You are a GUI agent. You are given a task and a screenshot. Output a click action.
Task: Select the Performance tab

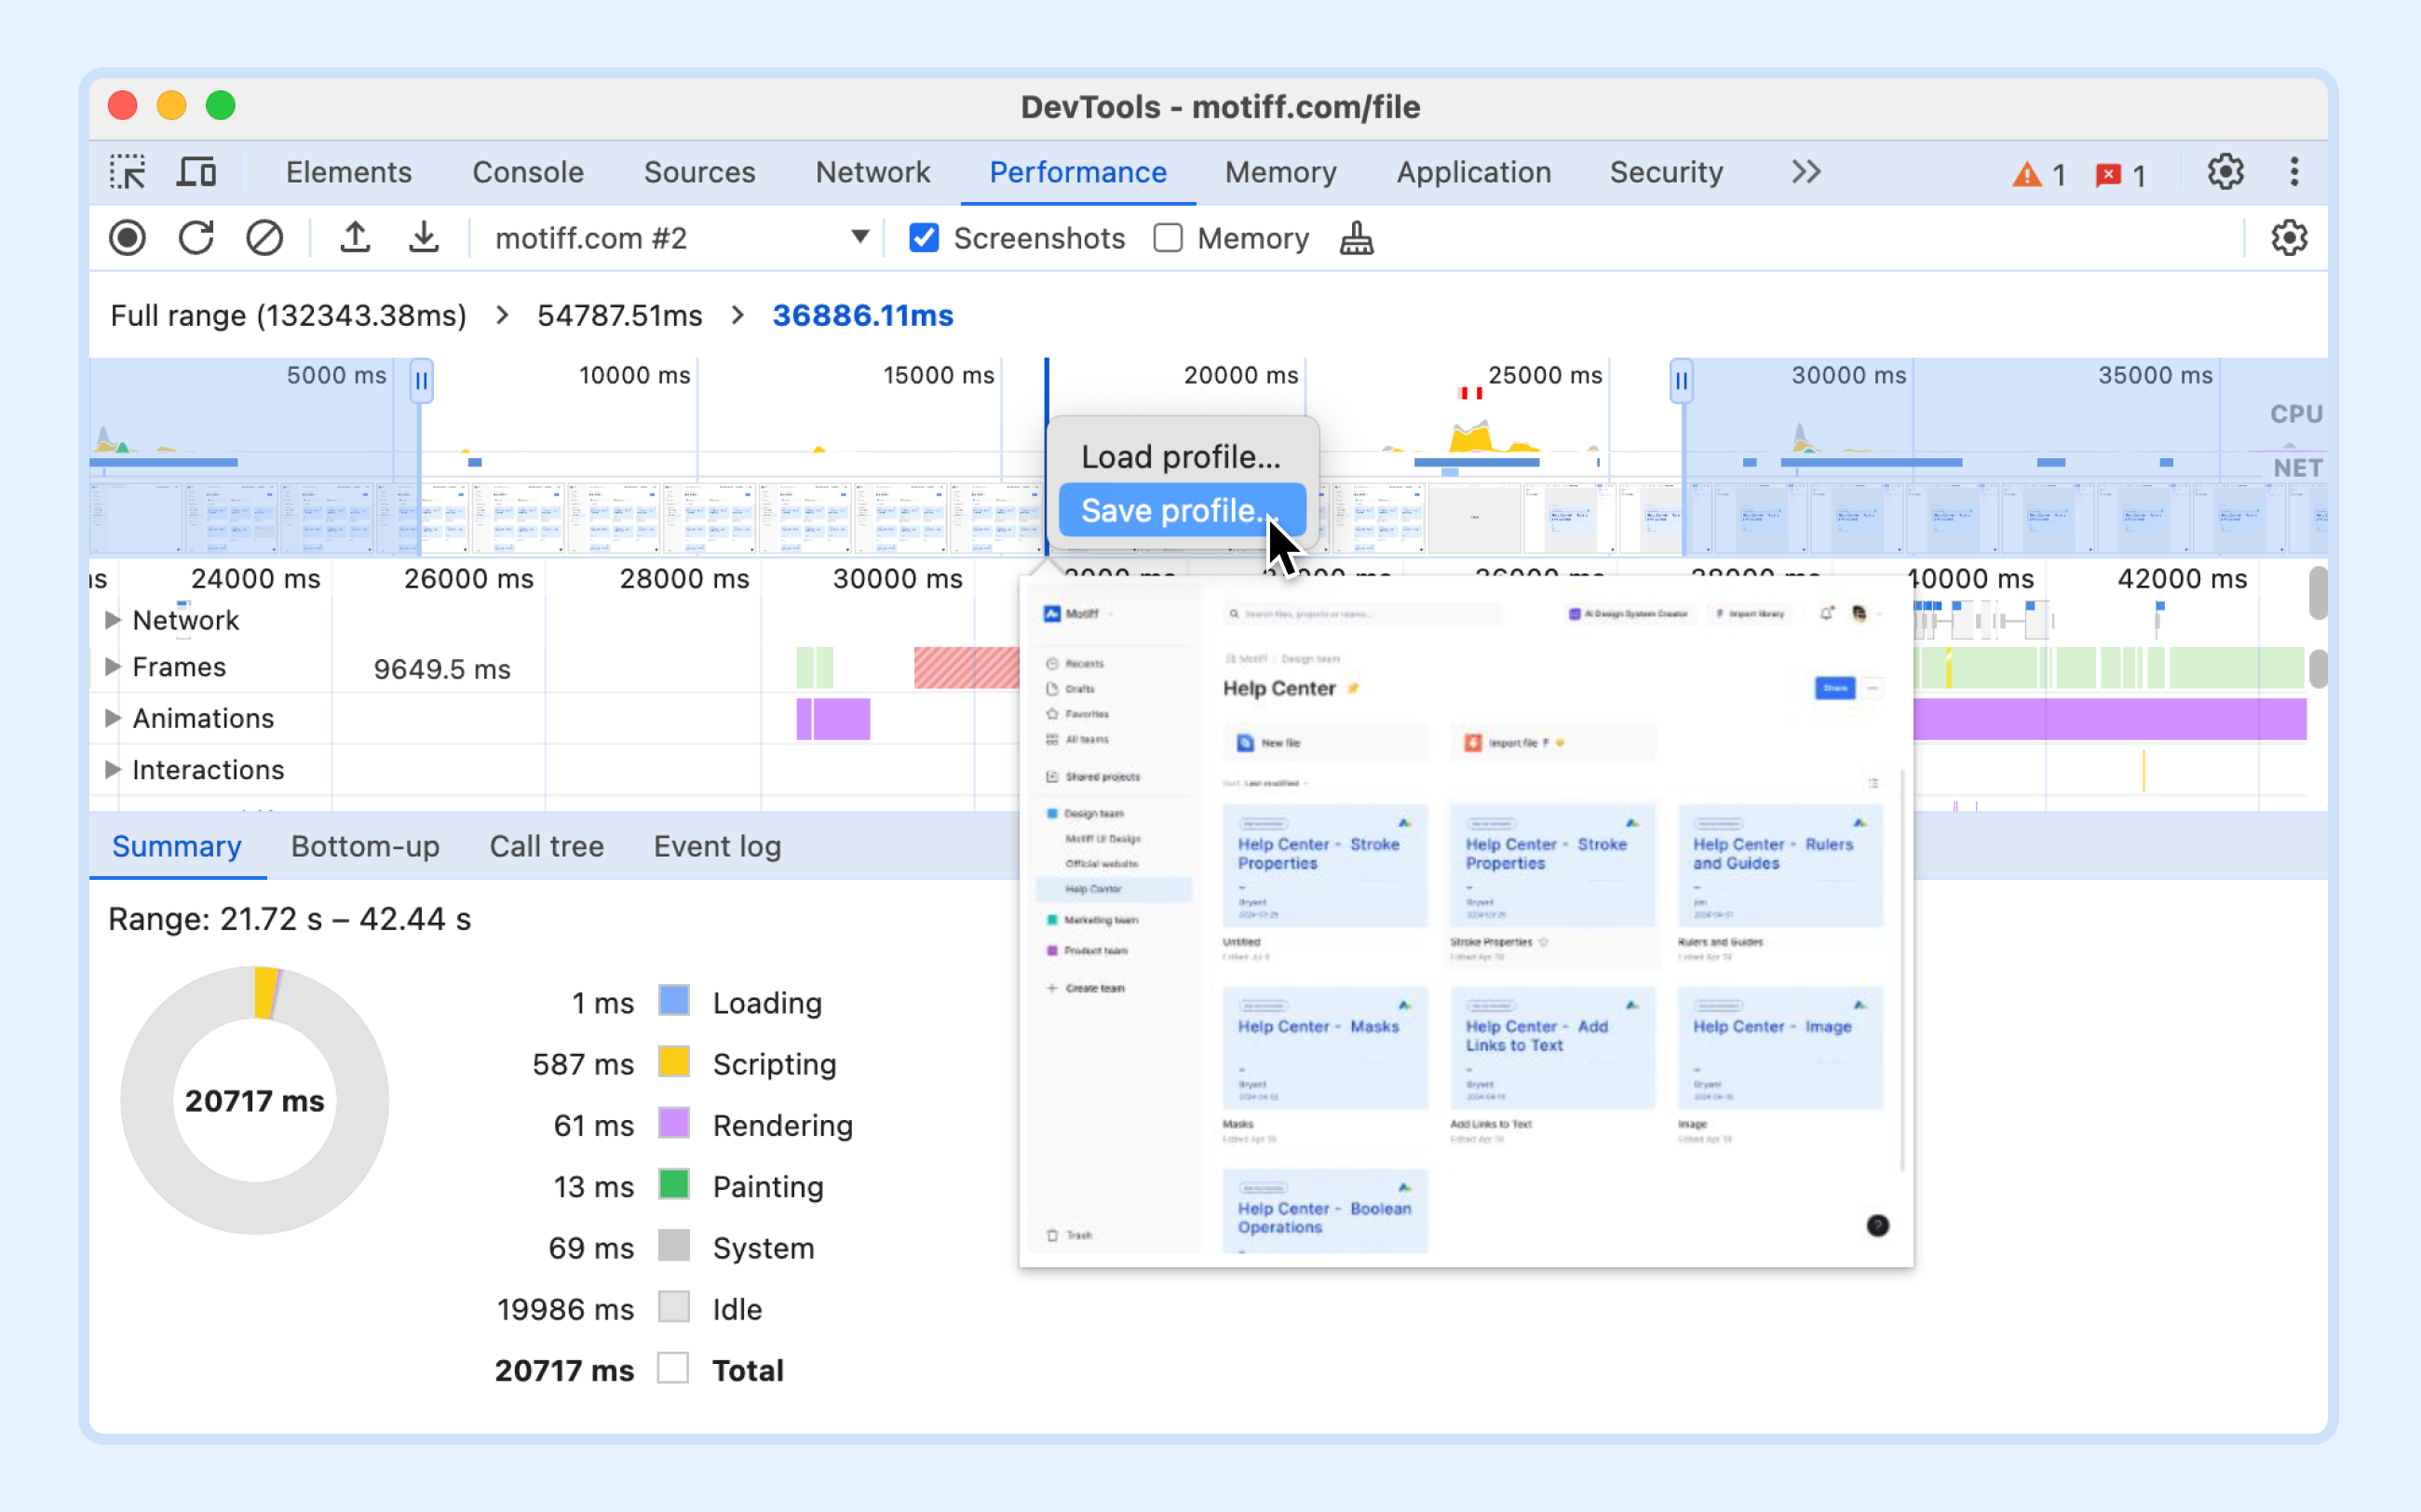pyautogui.click(x=1078, y=172)
